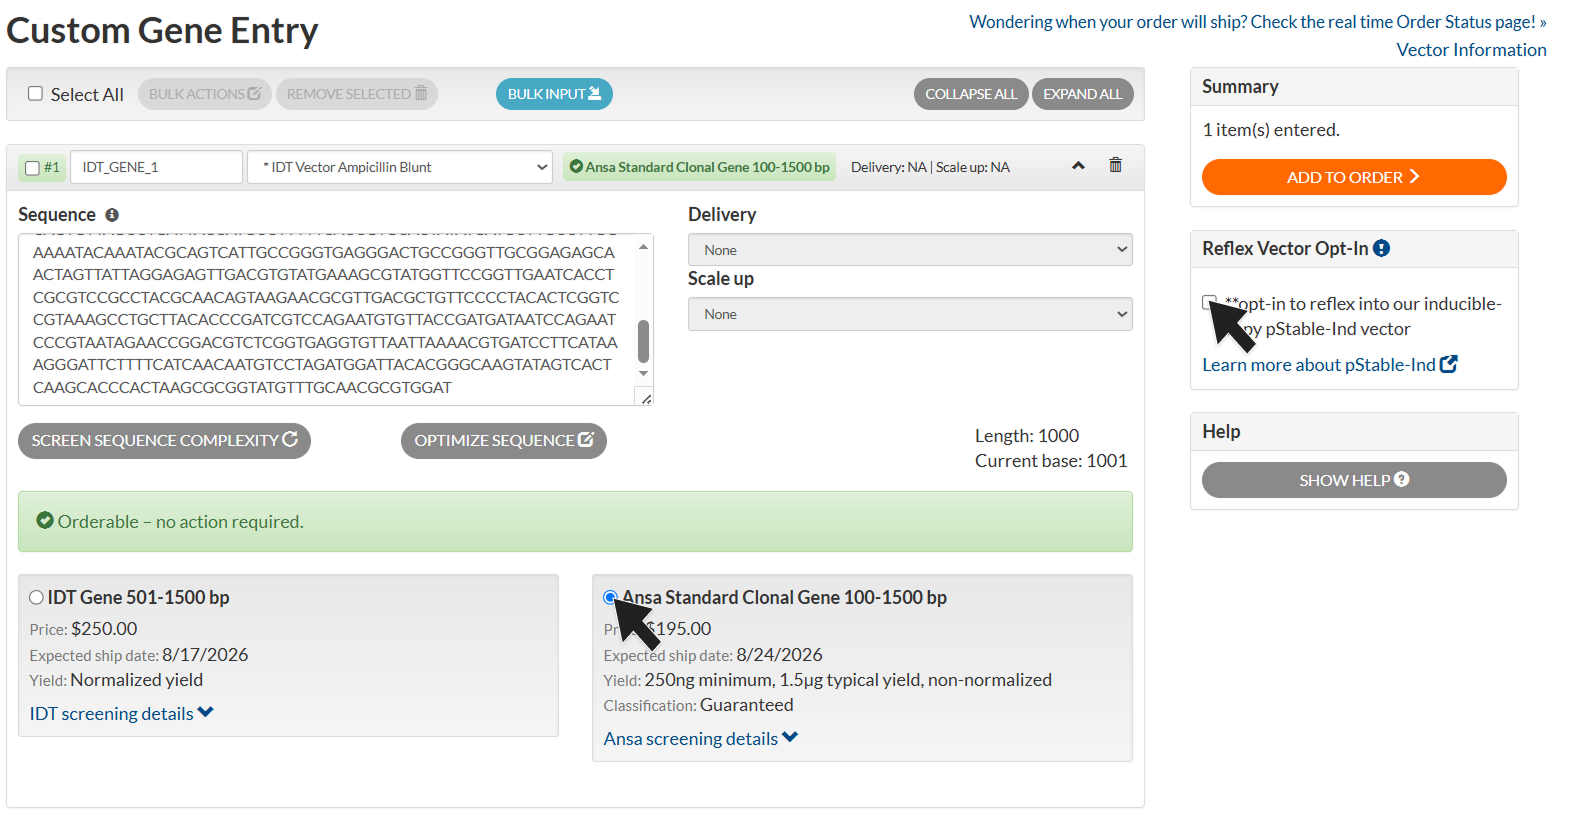Click the sequence line starting 'AAAATACAAATACGC'
The width and height of the screenshot is (1573, 822).
tap(324, 252)
